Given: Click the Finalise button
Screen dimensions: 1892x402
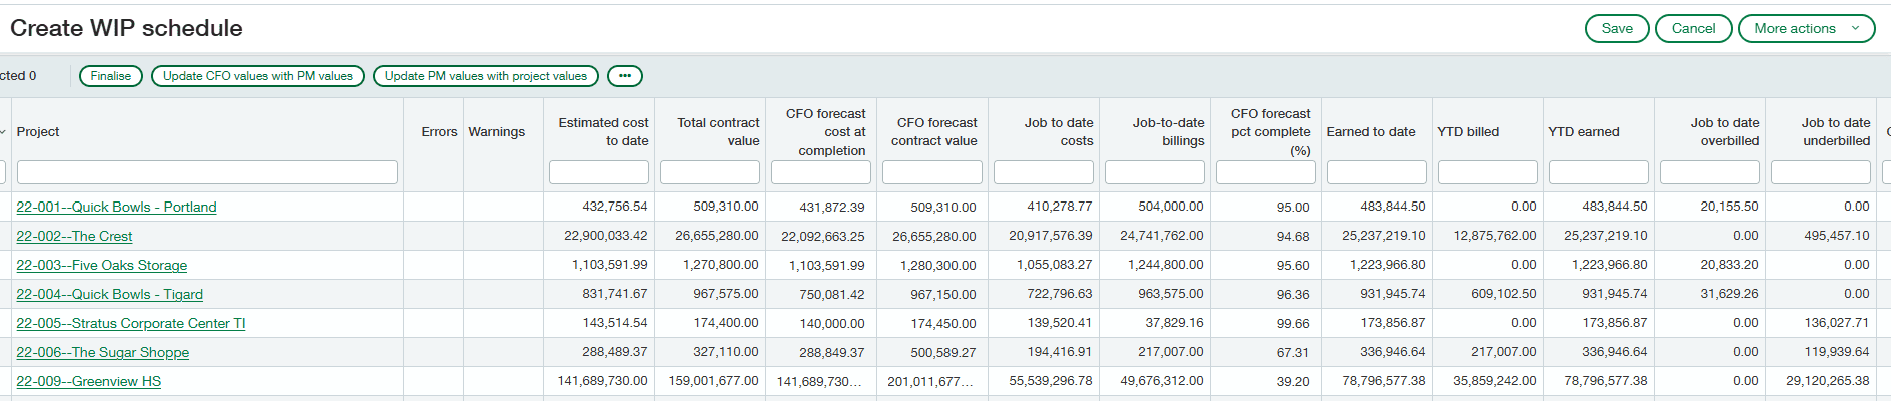Looking at the screenshot, I should pyautogui.click(x=111, y=76).
